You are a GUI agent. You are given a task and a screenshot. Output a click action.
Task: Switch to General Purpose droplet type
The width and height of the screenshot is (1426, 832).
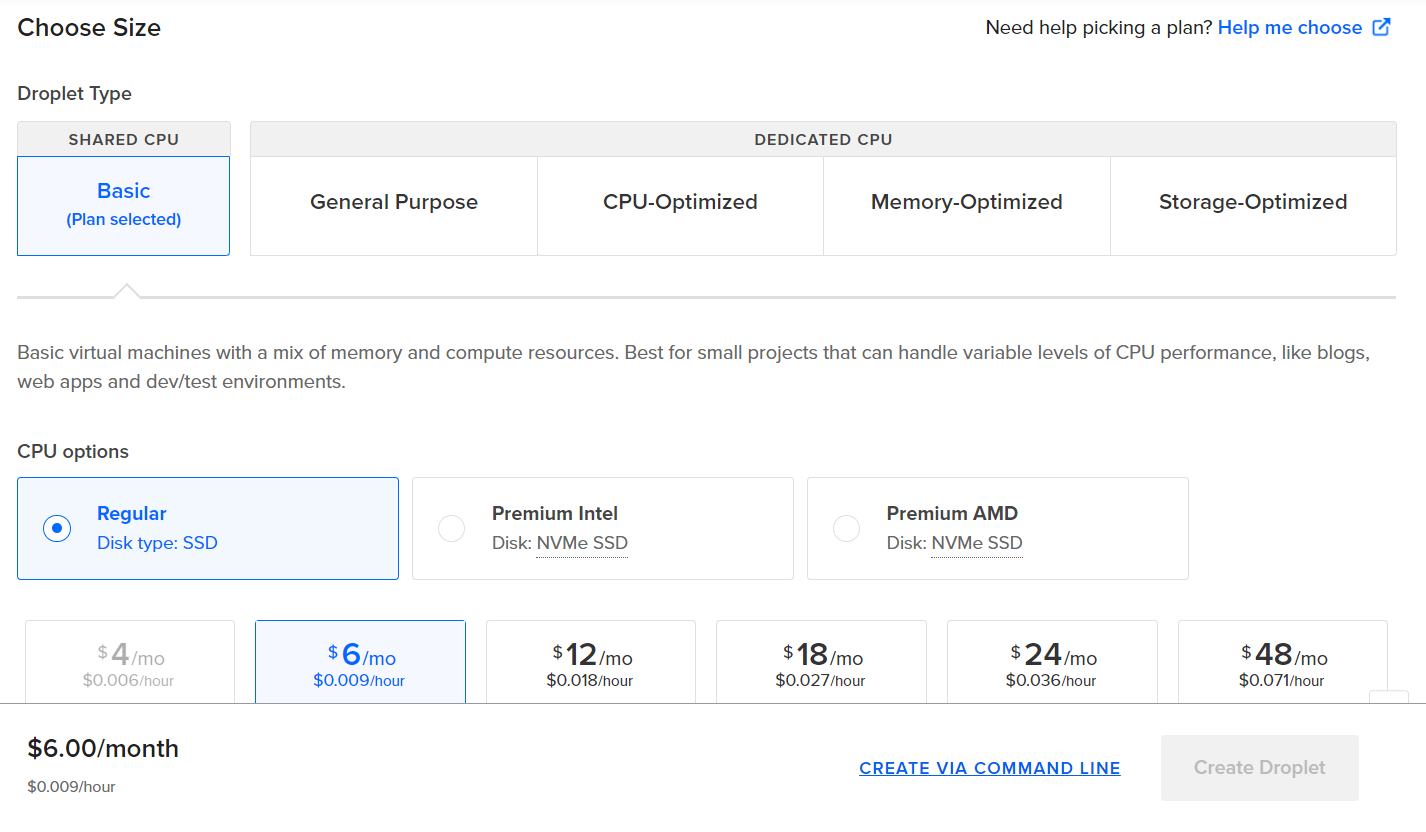coord(394,203)
